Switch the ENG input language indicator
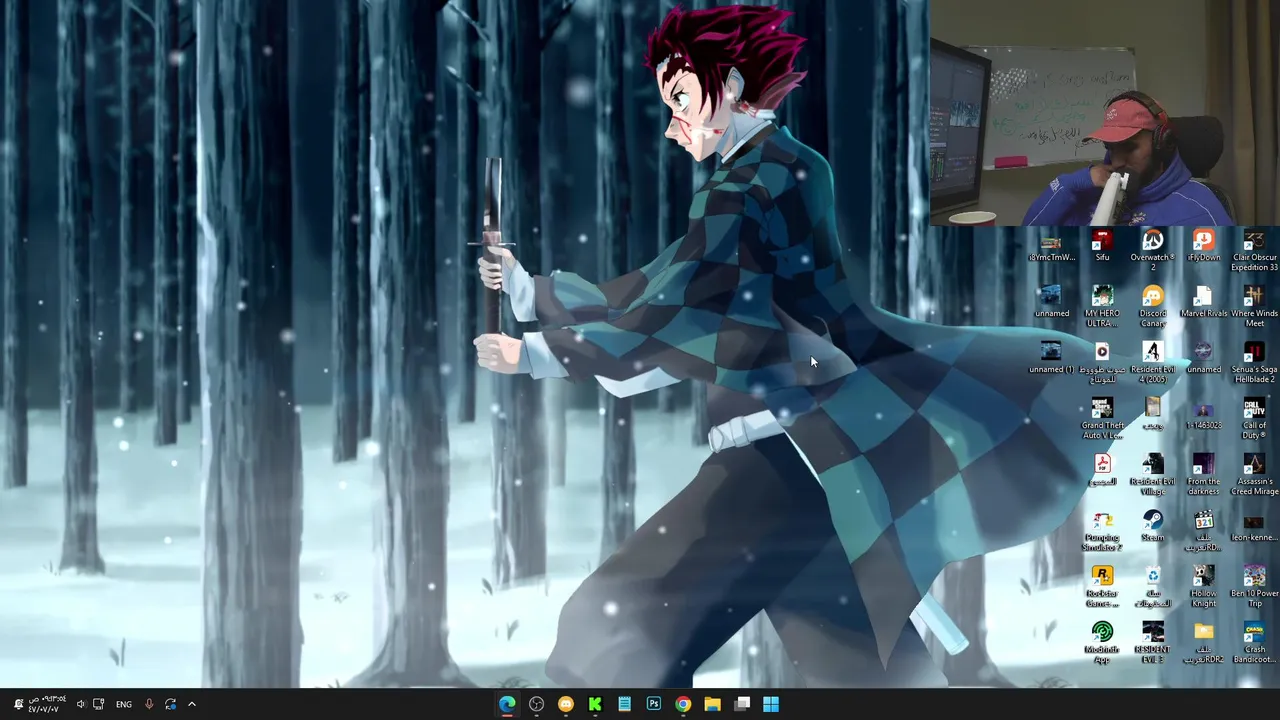The width and height of the screenshot is (1280, 720). (124, 704)
